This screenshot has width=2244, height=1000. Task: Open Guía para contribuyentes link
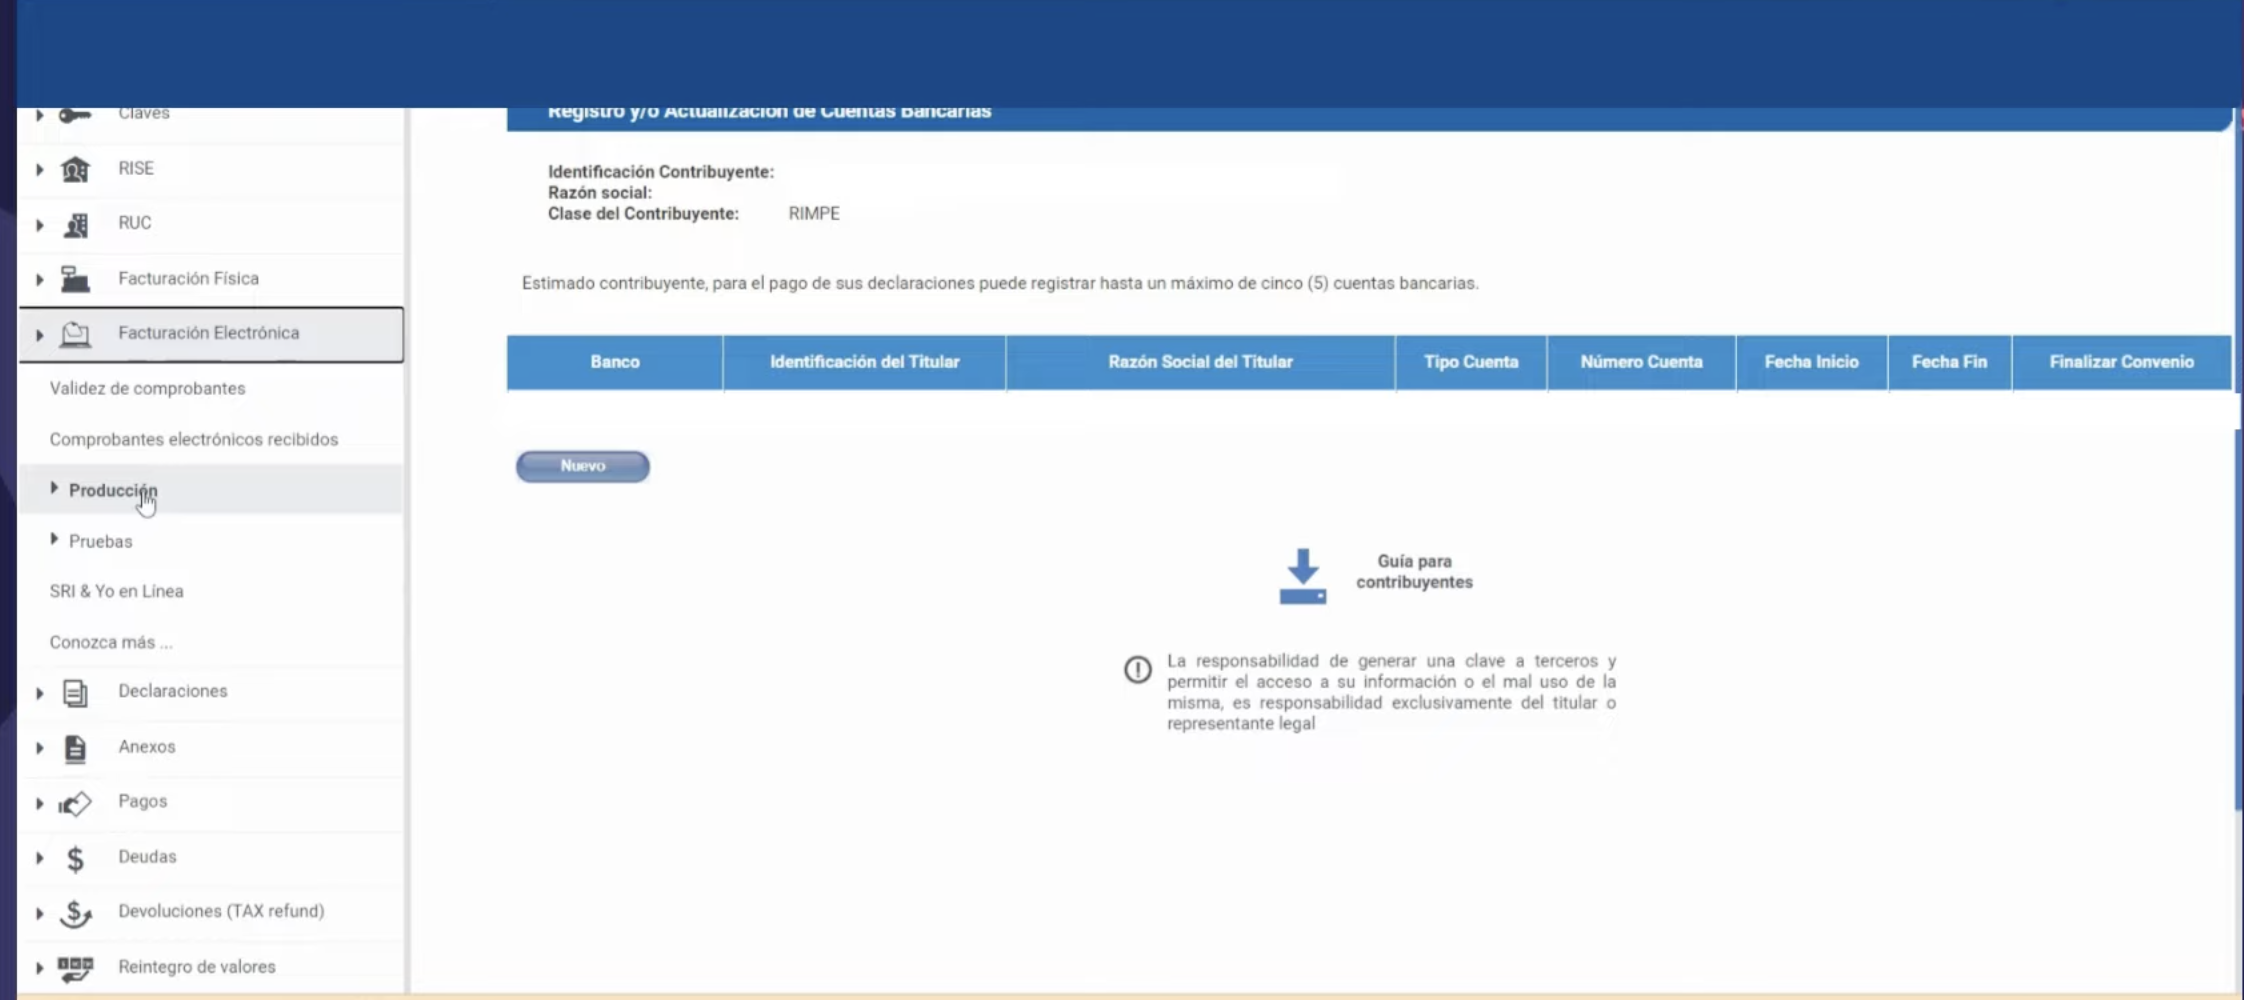pyautogui.click(x=1414, y=572)
